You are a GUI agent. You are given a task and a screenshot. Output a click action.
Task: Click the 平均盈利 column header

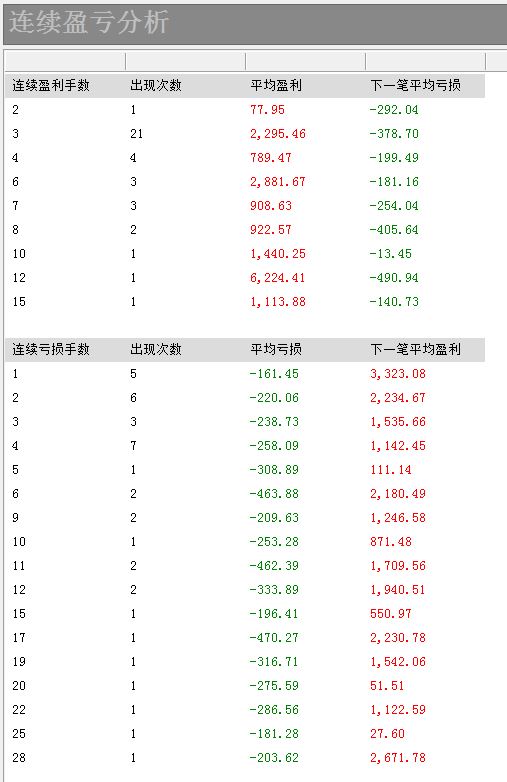pos(276,85)
